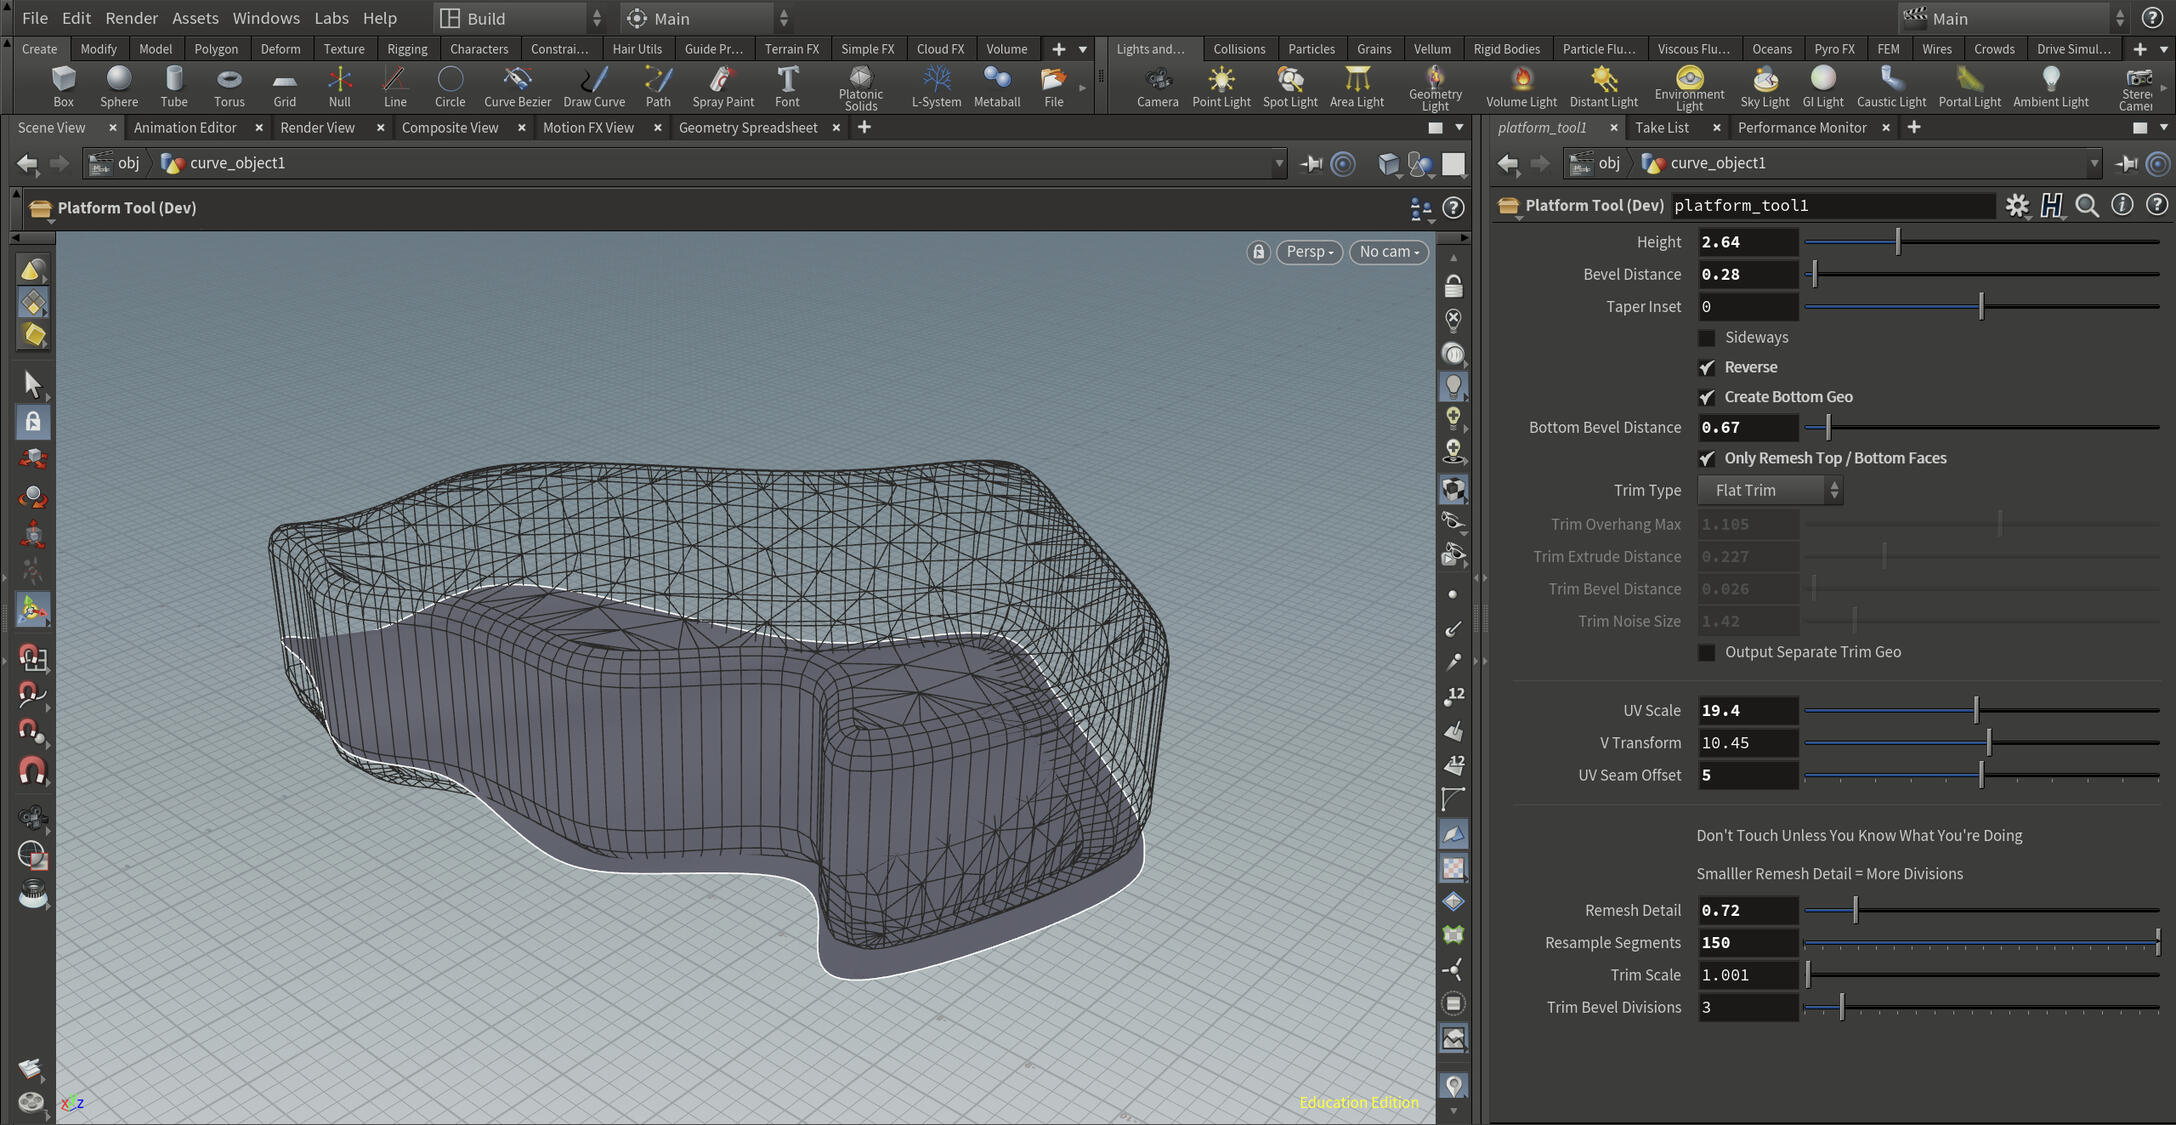Screen dimensions: 2176x1125
Task: Click the Platonic Solids shelf tool
Action: (x=860, y=86)
